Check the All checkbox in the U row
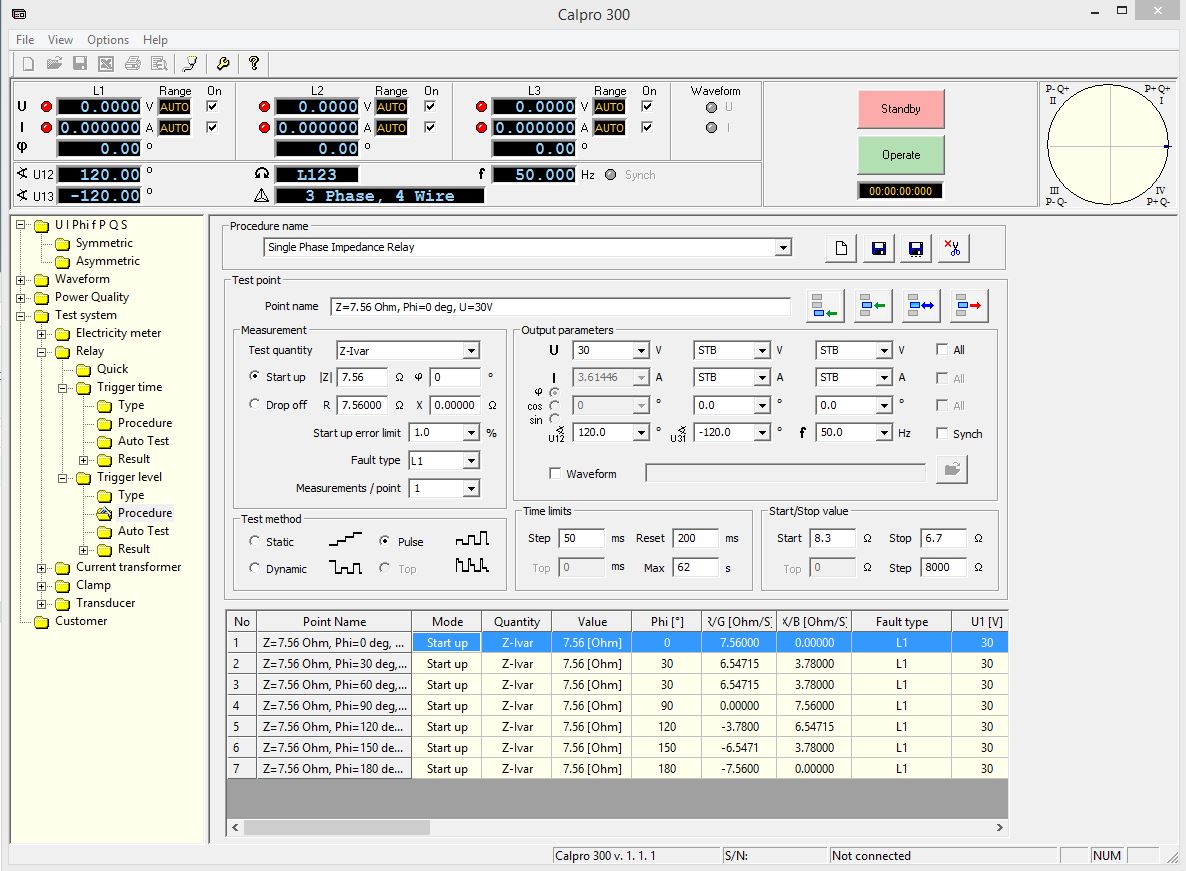1186x871 pixels. pyautogui.click(x=942, y=349)
